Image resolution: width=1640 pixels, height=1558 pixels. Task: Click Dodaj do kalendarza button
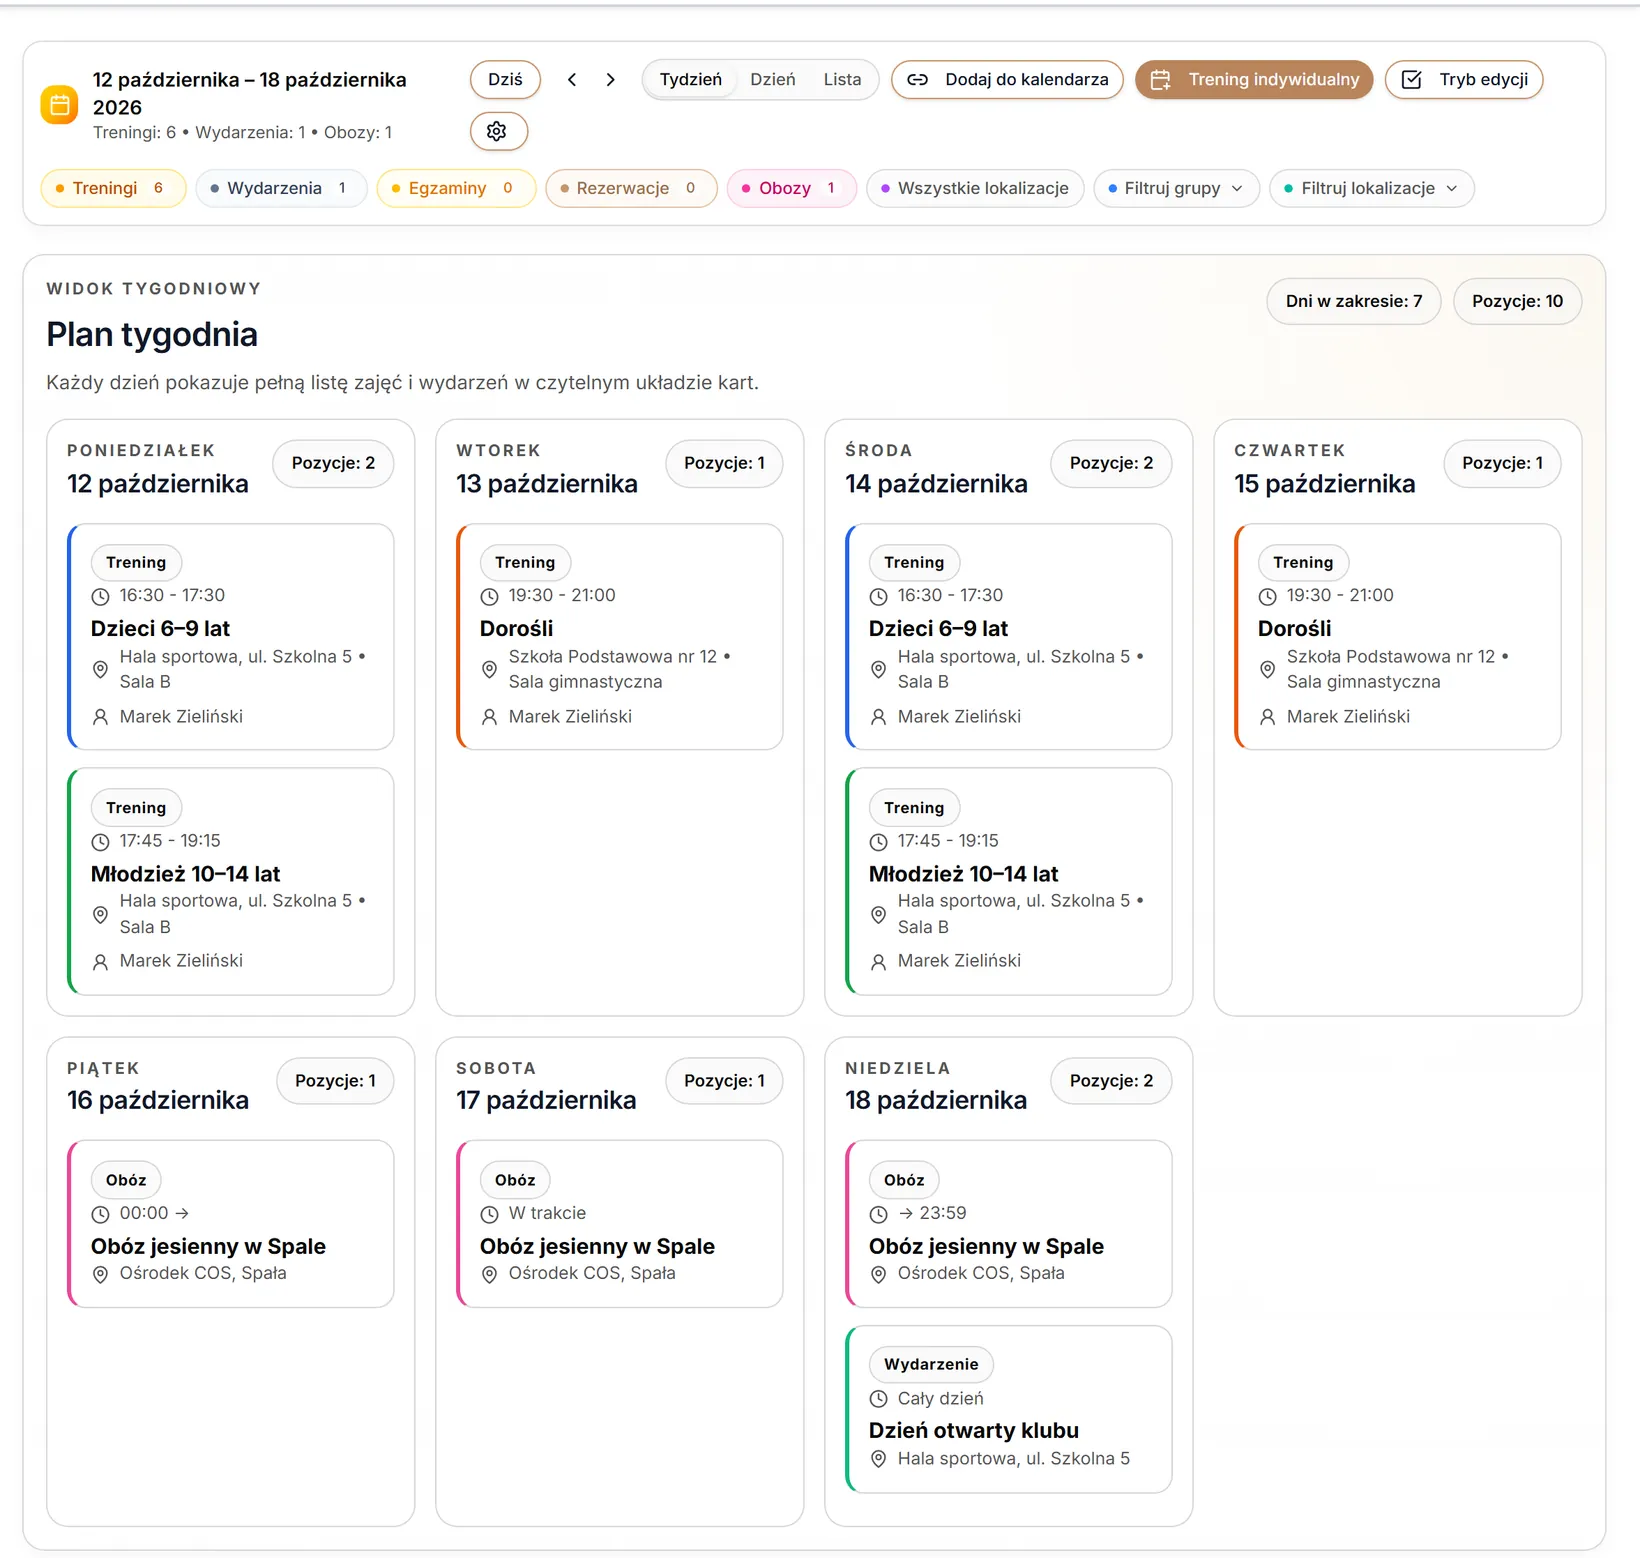click(x=1007, y=80)
